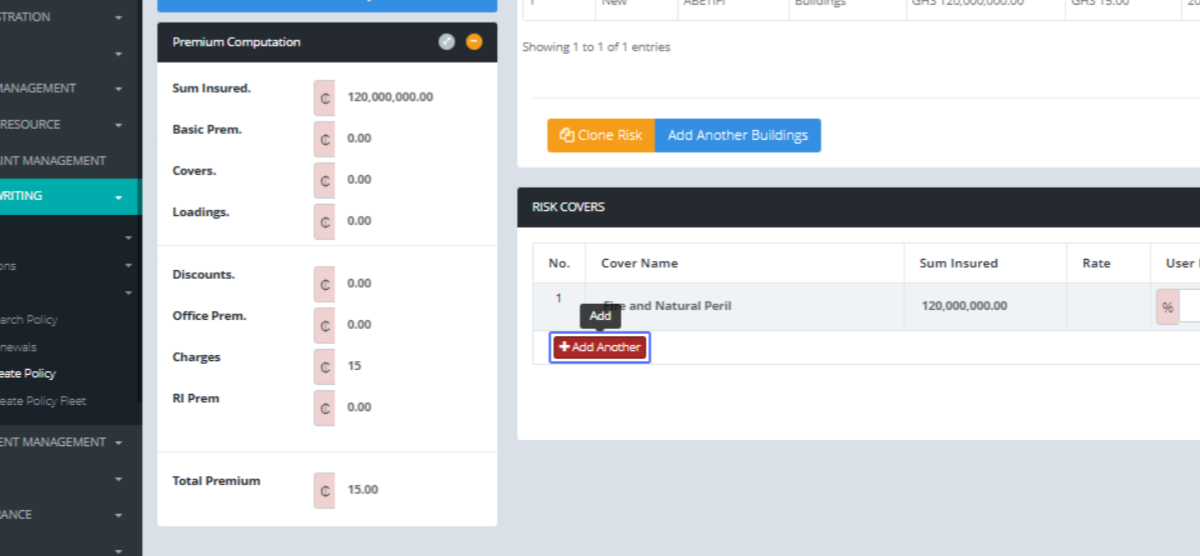Click the percent icon in the User Rate column
Image resolution: width=1200 pixels, height=556 pixels.
[x=1167, y=306]
